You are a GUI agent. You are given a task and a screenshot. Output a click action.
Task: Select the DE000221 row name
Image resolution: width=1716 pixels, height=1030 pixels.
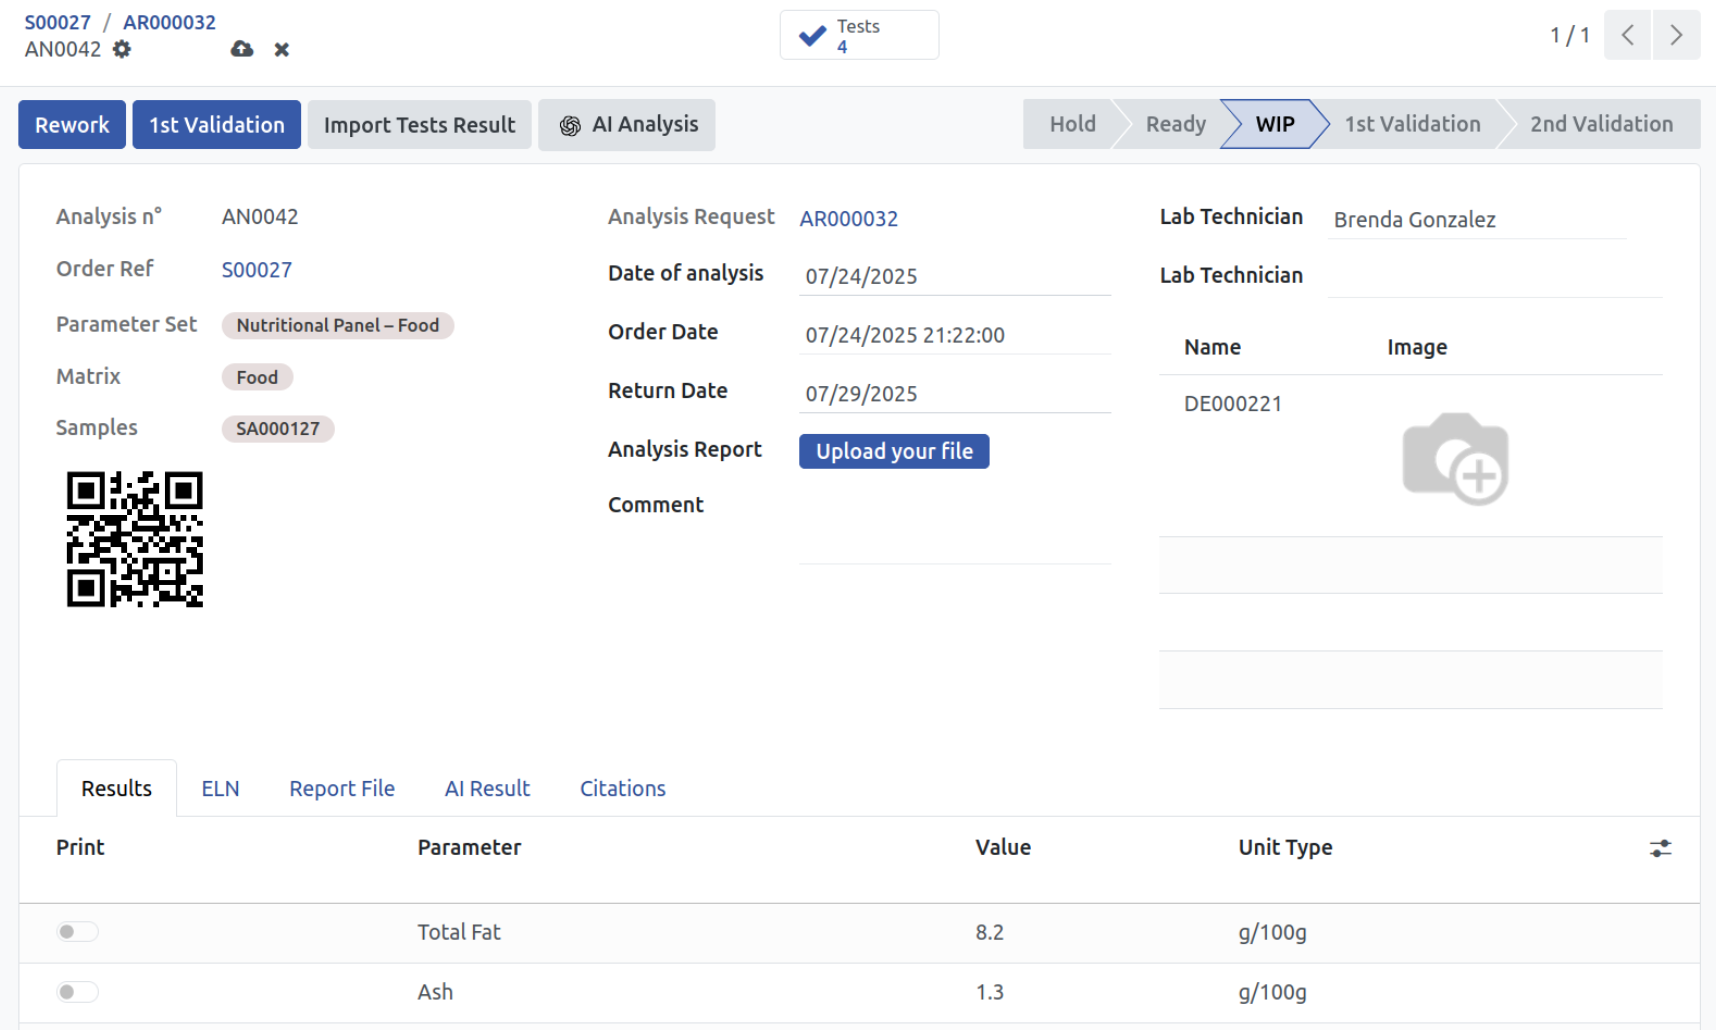[x=1233, y=404]
